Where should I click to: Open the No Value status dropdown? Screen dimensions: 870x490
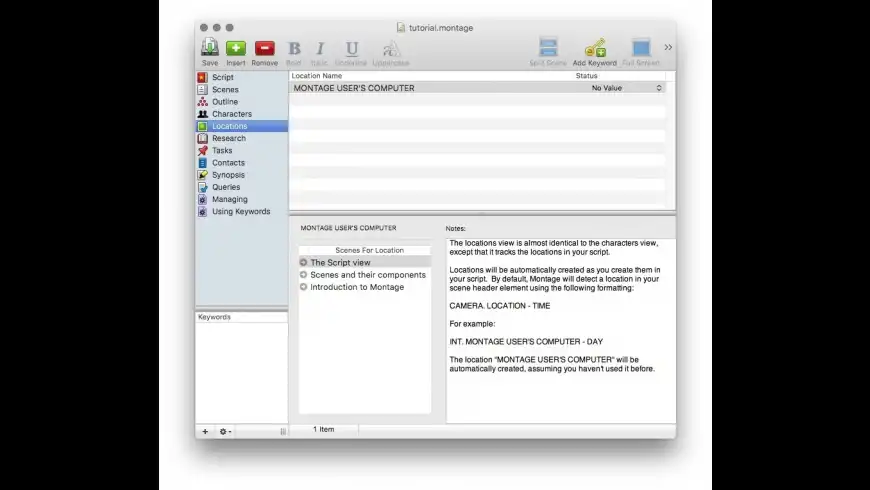coord(626,88)
